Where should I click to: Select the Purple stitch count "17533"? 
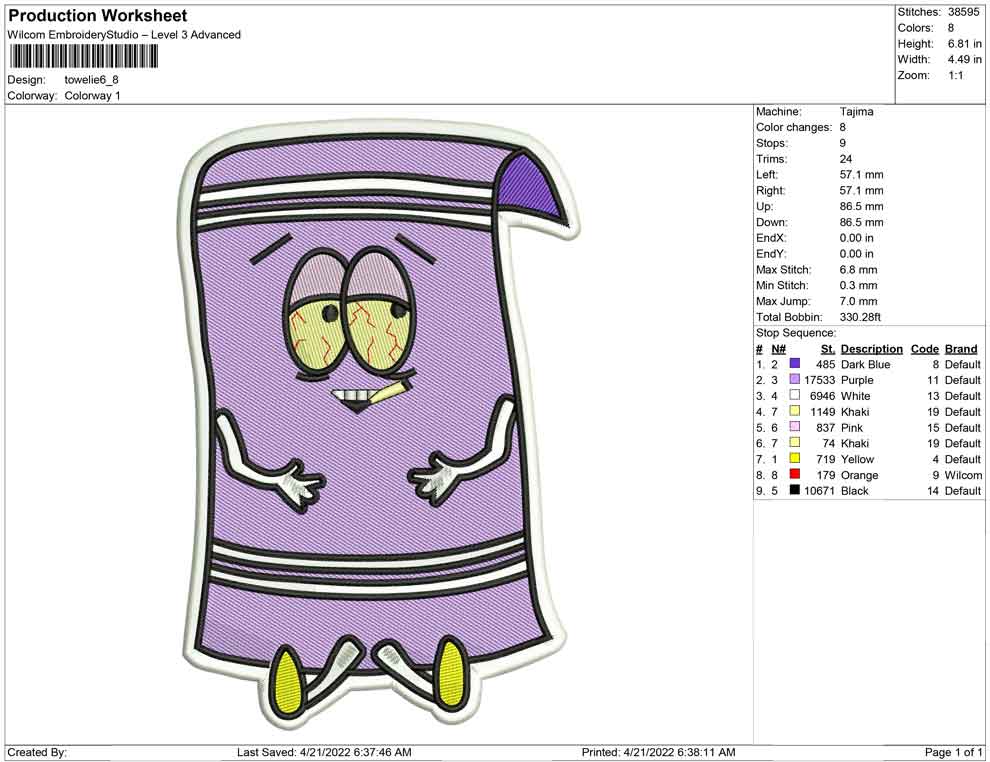click(x=819, y=380)
